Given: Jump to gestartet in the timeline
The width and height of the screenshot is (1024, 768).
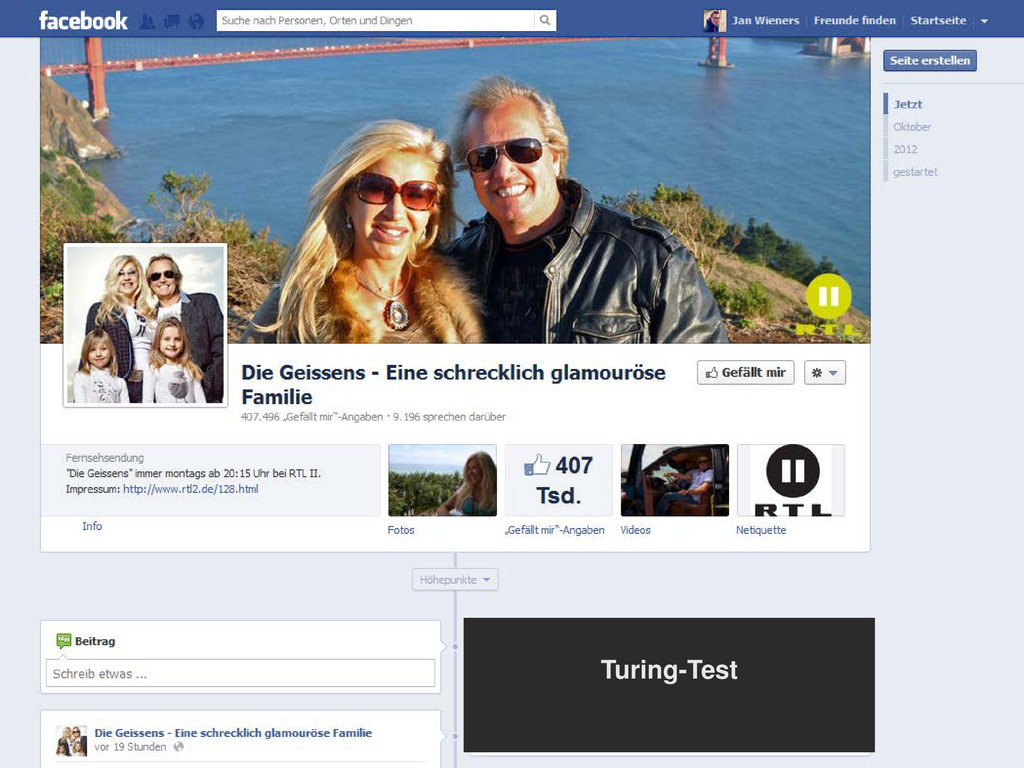Looking at the screenshot, I should 915,172.
